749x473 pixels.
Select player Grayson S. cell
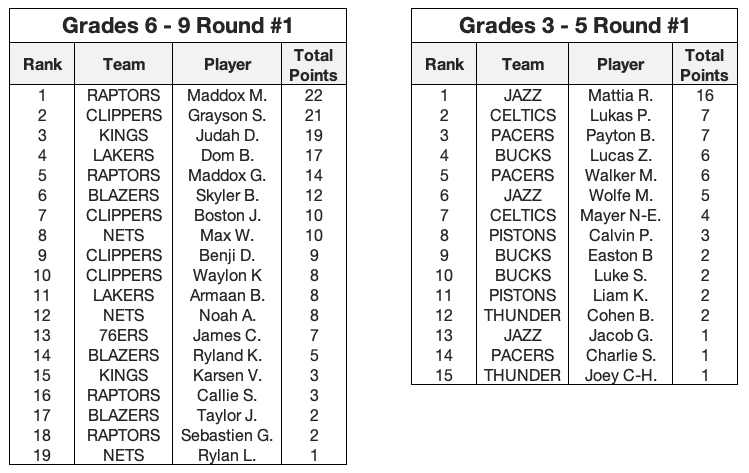click(227, 116)
